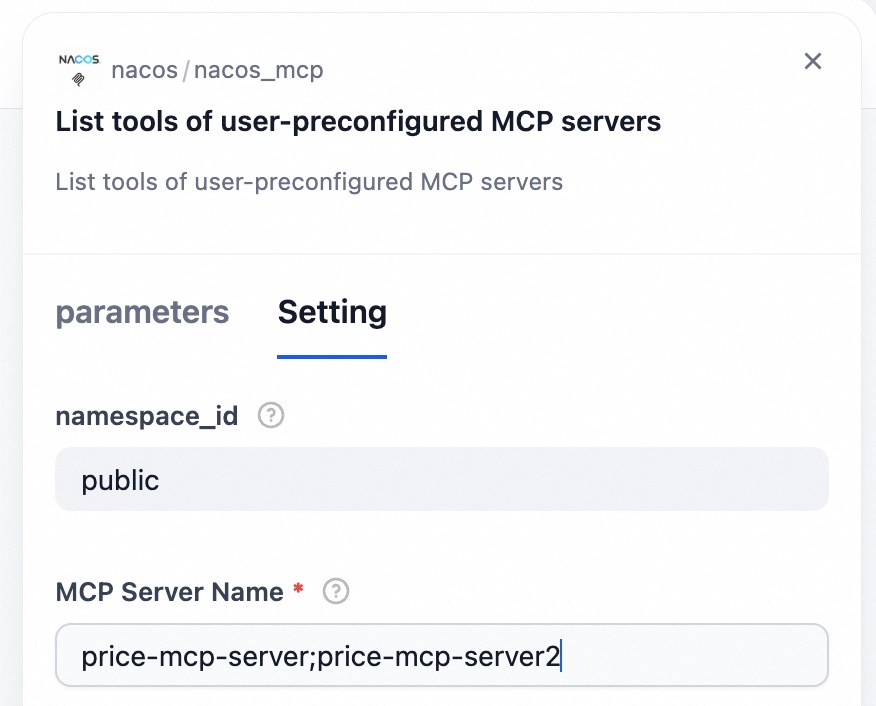Image resolution: width=876 pixels, height=706 pixels.
Task: Click the Nacos logo icon
Action: coord(78,69)
